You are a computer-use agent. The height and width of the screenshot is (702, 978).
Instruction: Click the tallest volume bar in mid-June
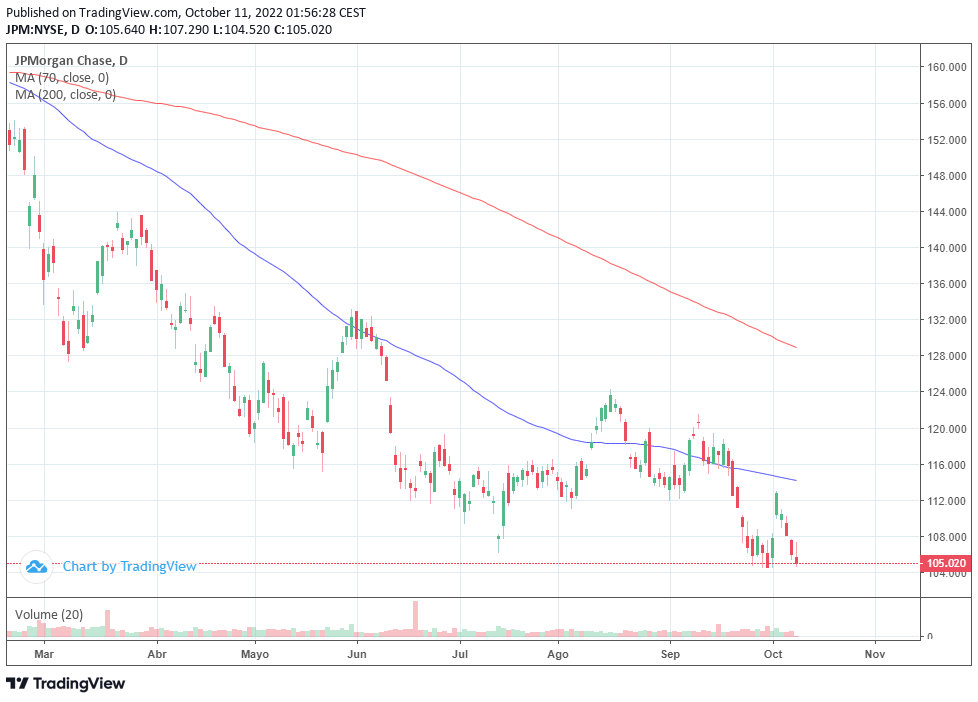(415, 618)
